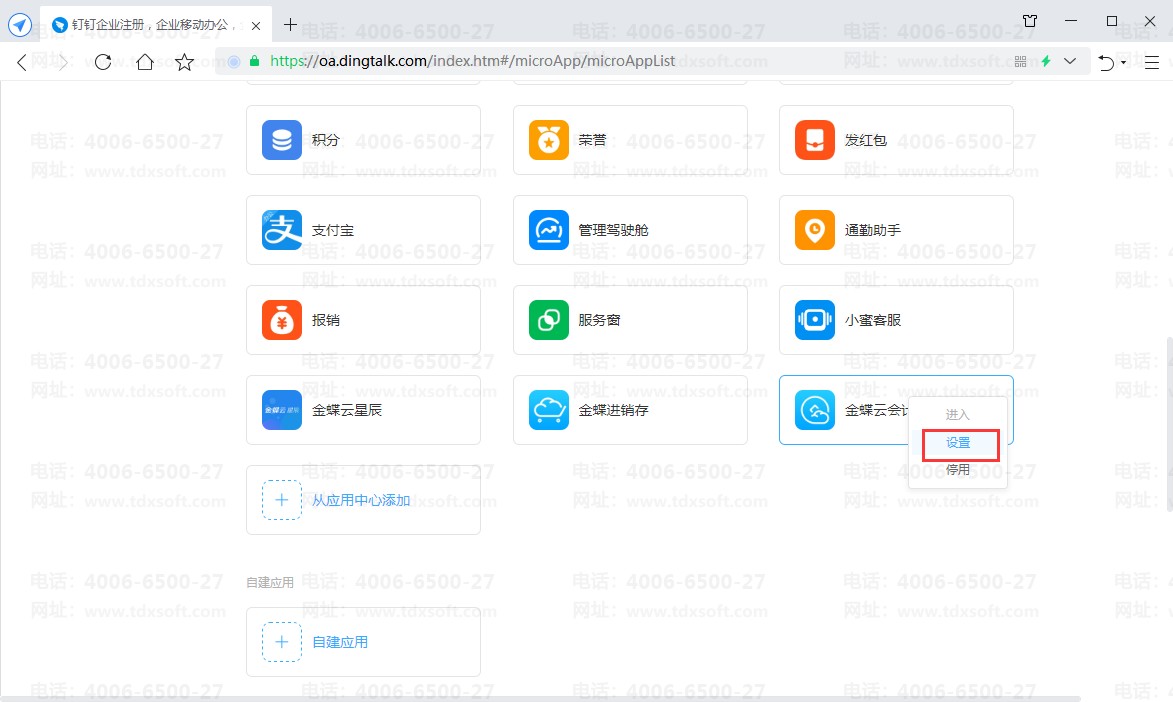Open the 报销 money bag icon
1173x702 pixels.
[x=282, y=320]
